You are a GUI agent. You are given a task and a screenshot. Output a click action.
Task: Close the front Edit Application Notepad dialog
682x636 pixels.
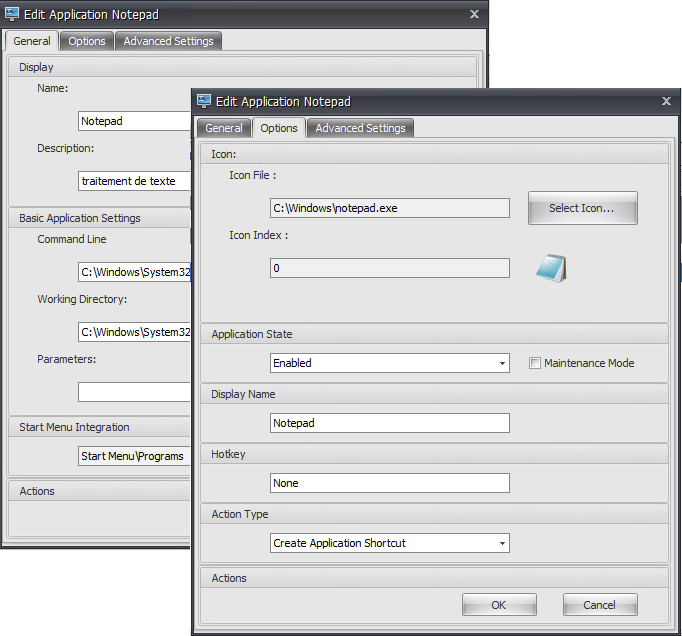pos(666,102)
